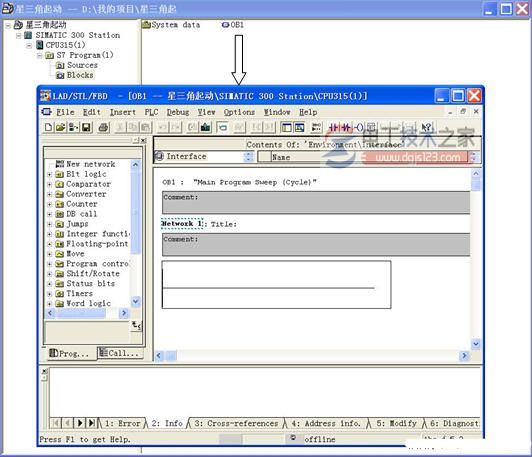Viewport: 532px width, 457px height.
Task: Select the Interface node in declaration table
Action: 182,156
